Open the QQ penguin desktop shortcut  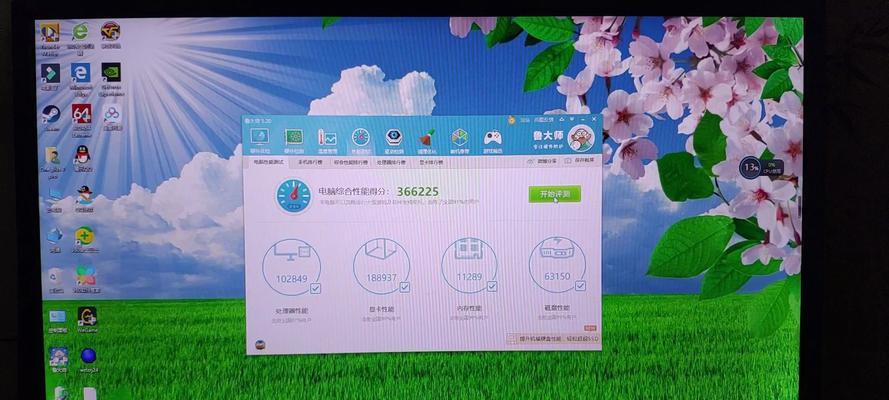(x=82, y=157)
